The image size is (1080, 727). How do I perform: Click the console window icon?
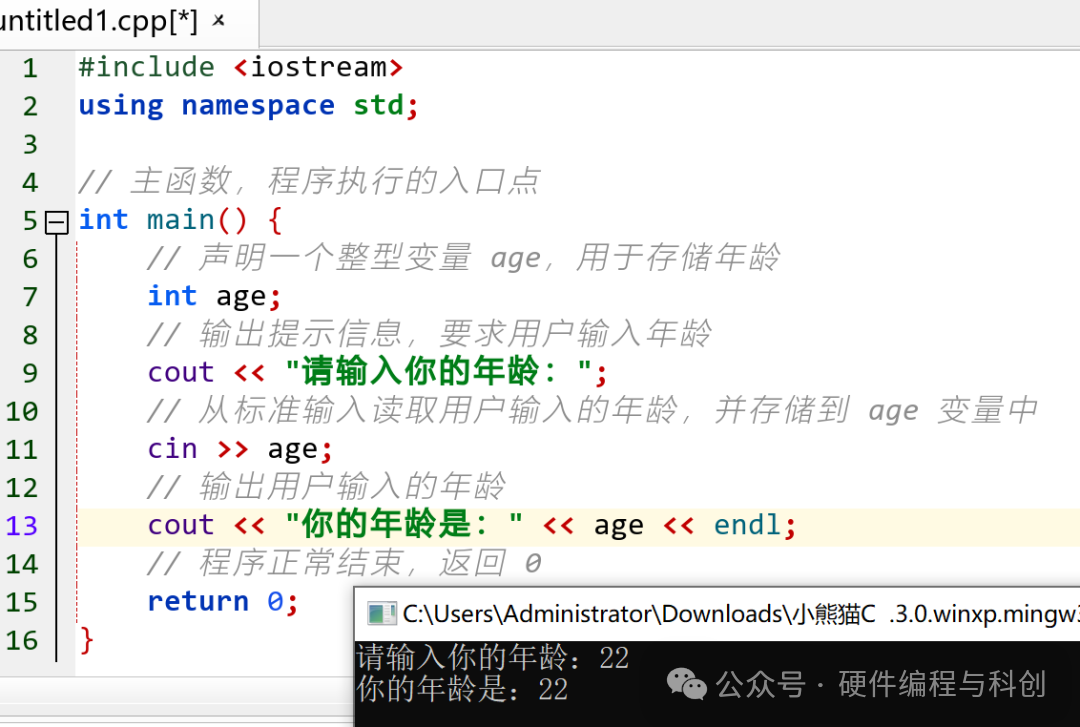[x=382, y=613]
